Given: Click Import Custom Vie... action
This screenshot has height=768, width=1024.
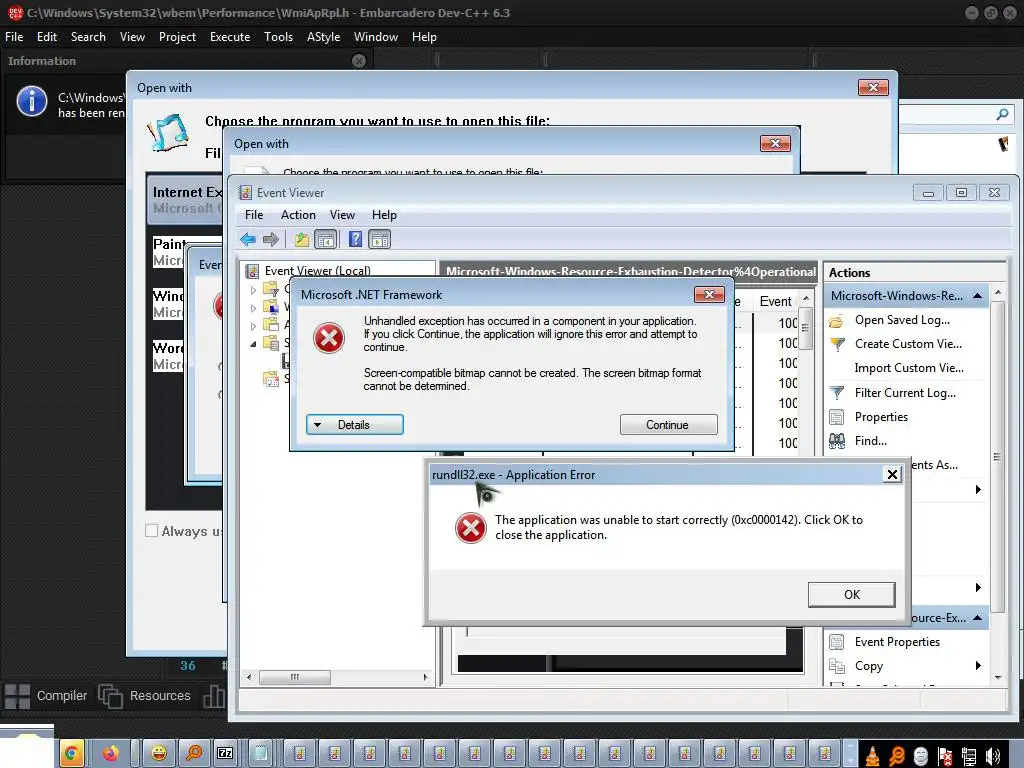Looking at the screenshot, I should click(x=909, y=368).
